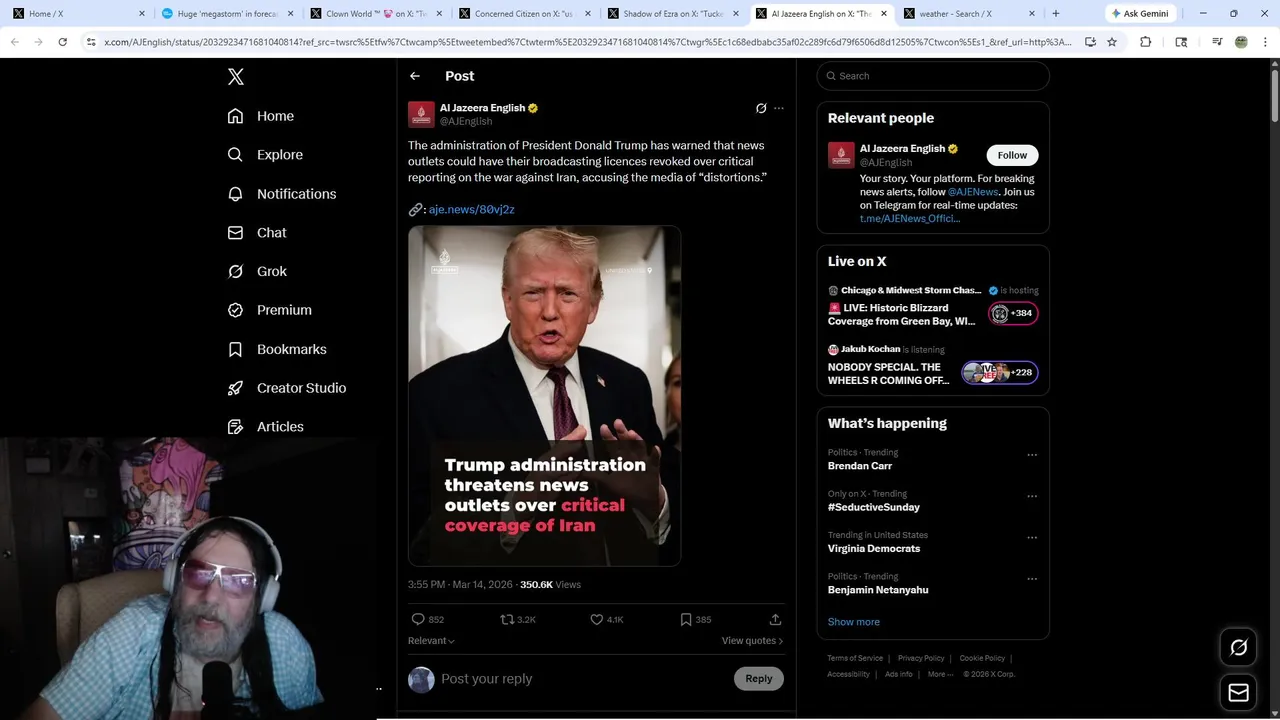This screenshot has height=720, width=1280.
Task: Open the @AJENews mention link
Action: pyautogui.click(x=973, y=192)
